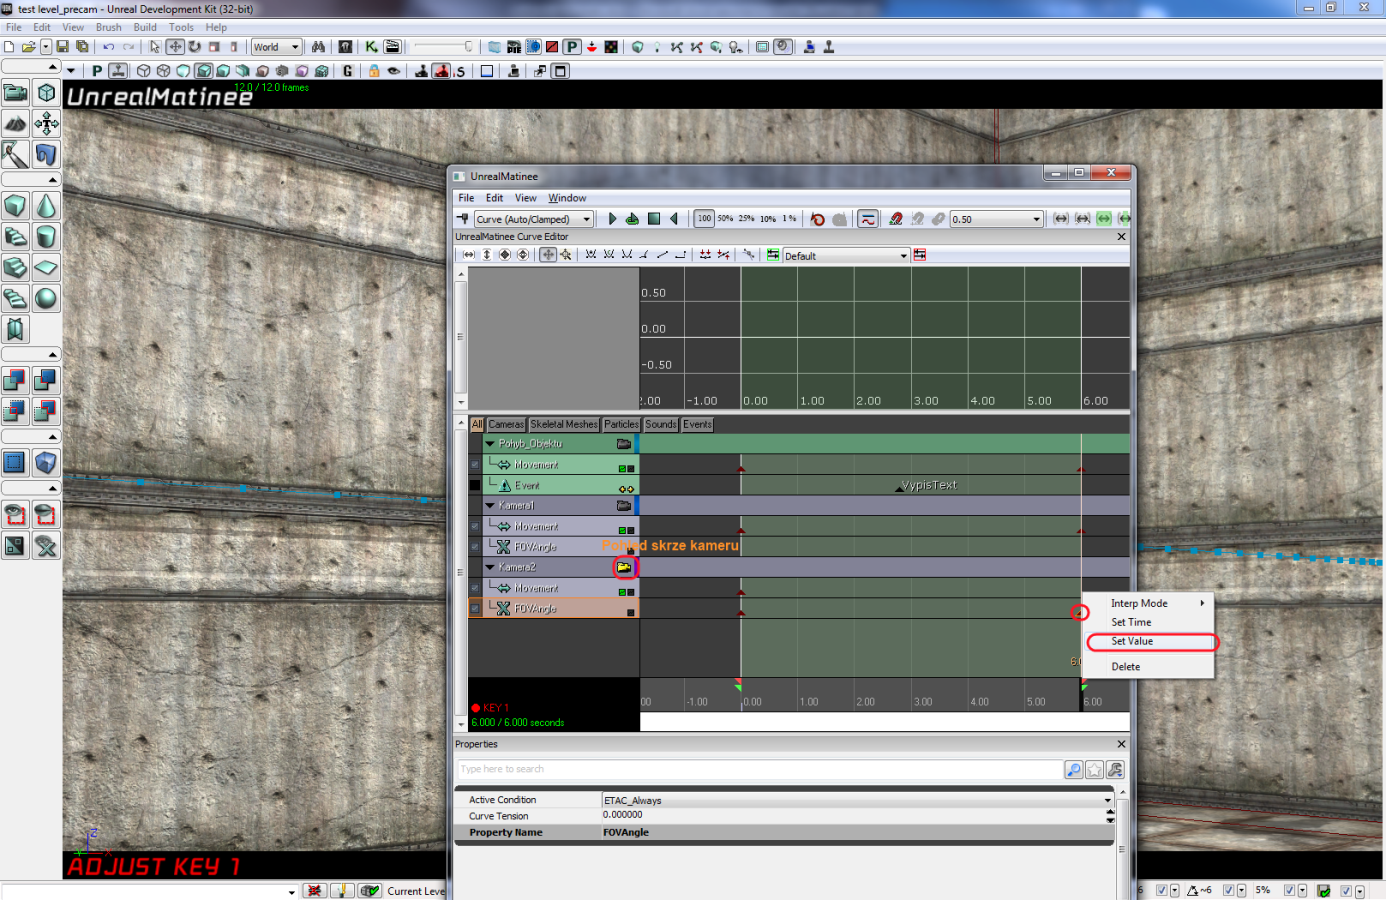The image size is (1386, 900).
Task: Toggle the Kamera1 FOVAngle track checkbox
Action: click(x=475, y=547)
